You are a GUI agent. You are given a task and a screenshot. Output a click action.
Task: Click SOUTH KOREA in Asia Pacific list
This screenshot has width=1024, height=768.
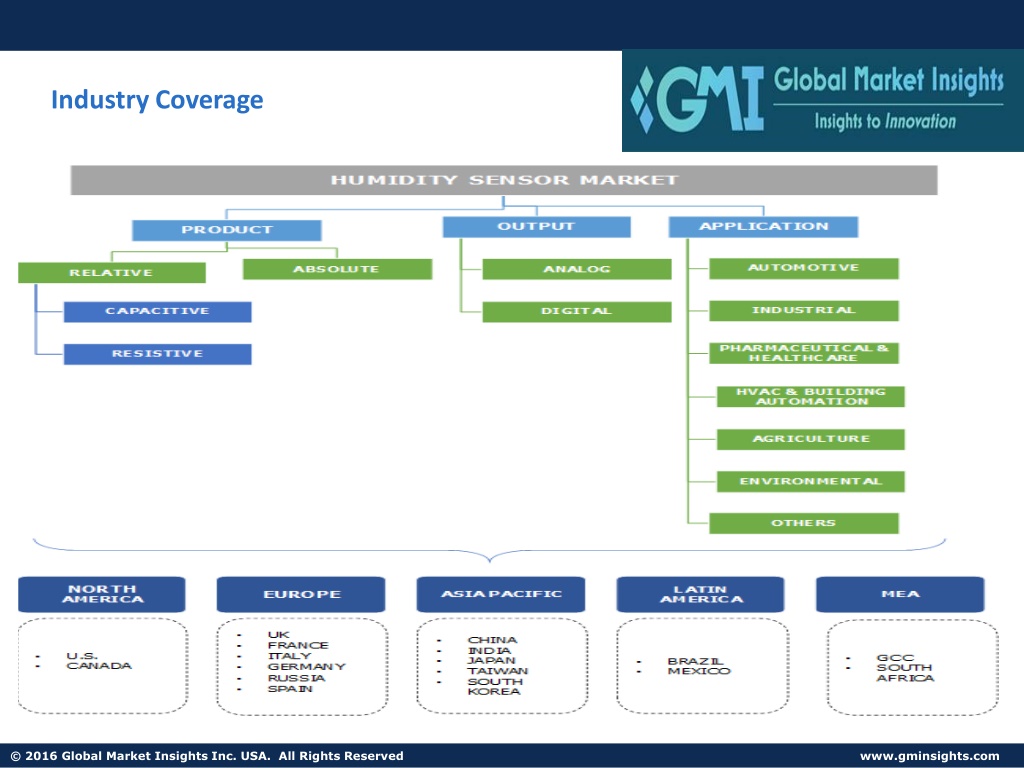[x=496, y=686]
